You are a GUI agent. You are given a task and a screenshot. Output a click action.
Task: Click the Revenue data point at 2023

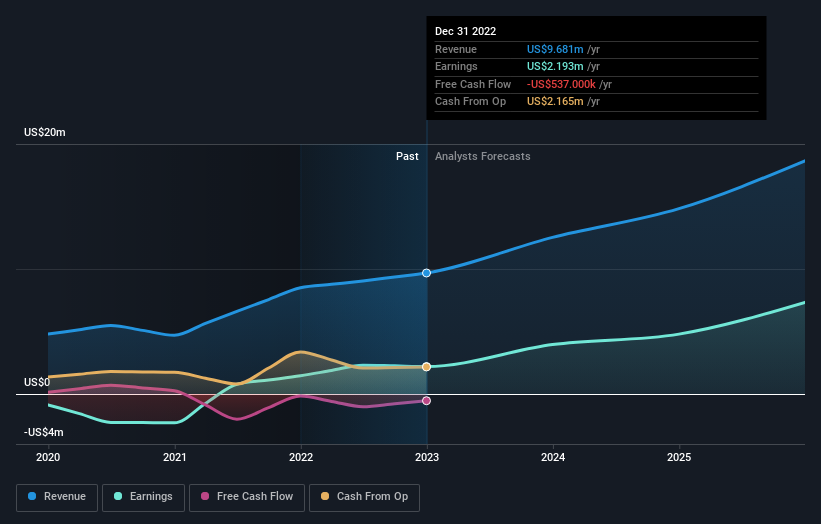[x=426, y=273]
